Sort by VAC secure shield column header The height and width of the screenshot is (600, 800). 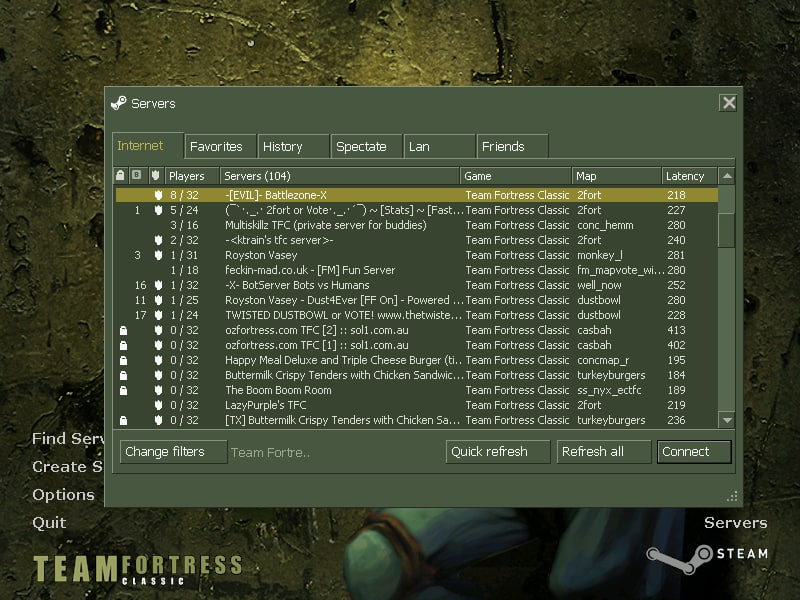pyautogui.click(x=156, y=176)
